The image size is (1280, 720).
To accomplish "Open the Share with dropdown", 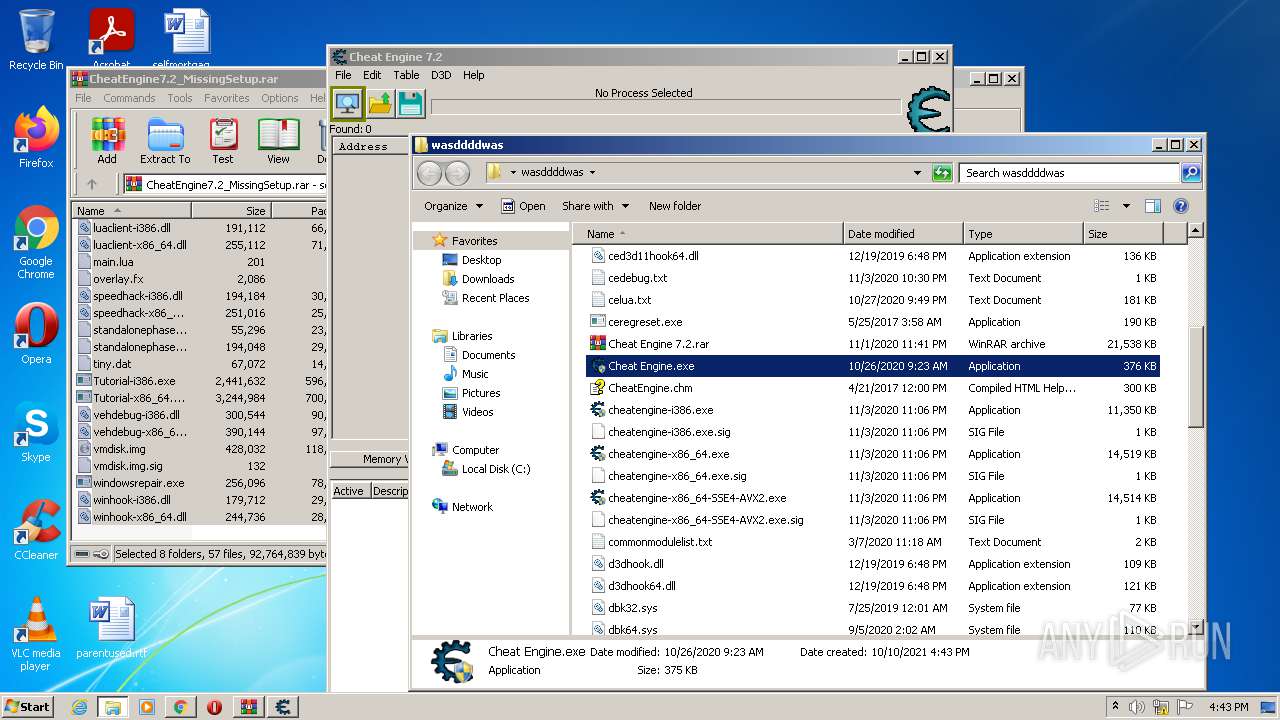I will pos(595,206).
